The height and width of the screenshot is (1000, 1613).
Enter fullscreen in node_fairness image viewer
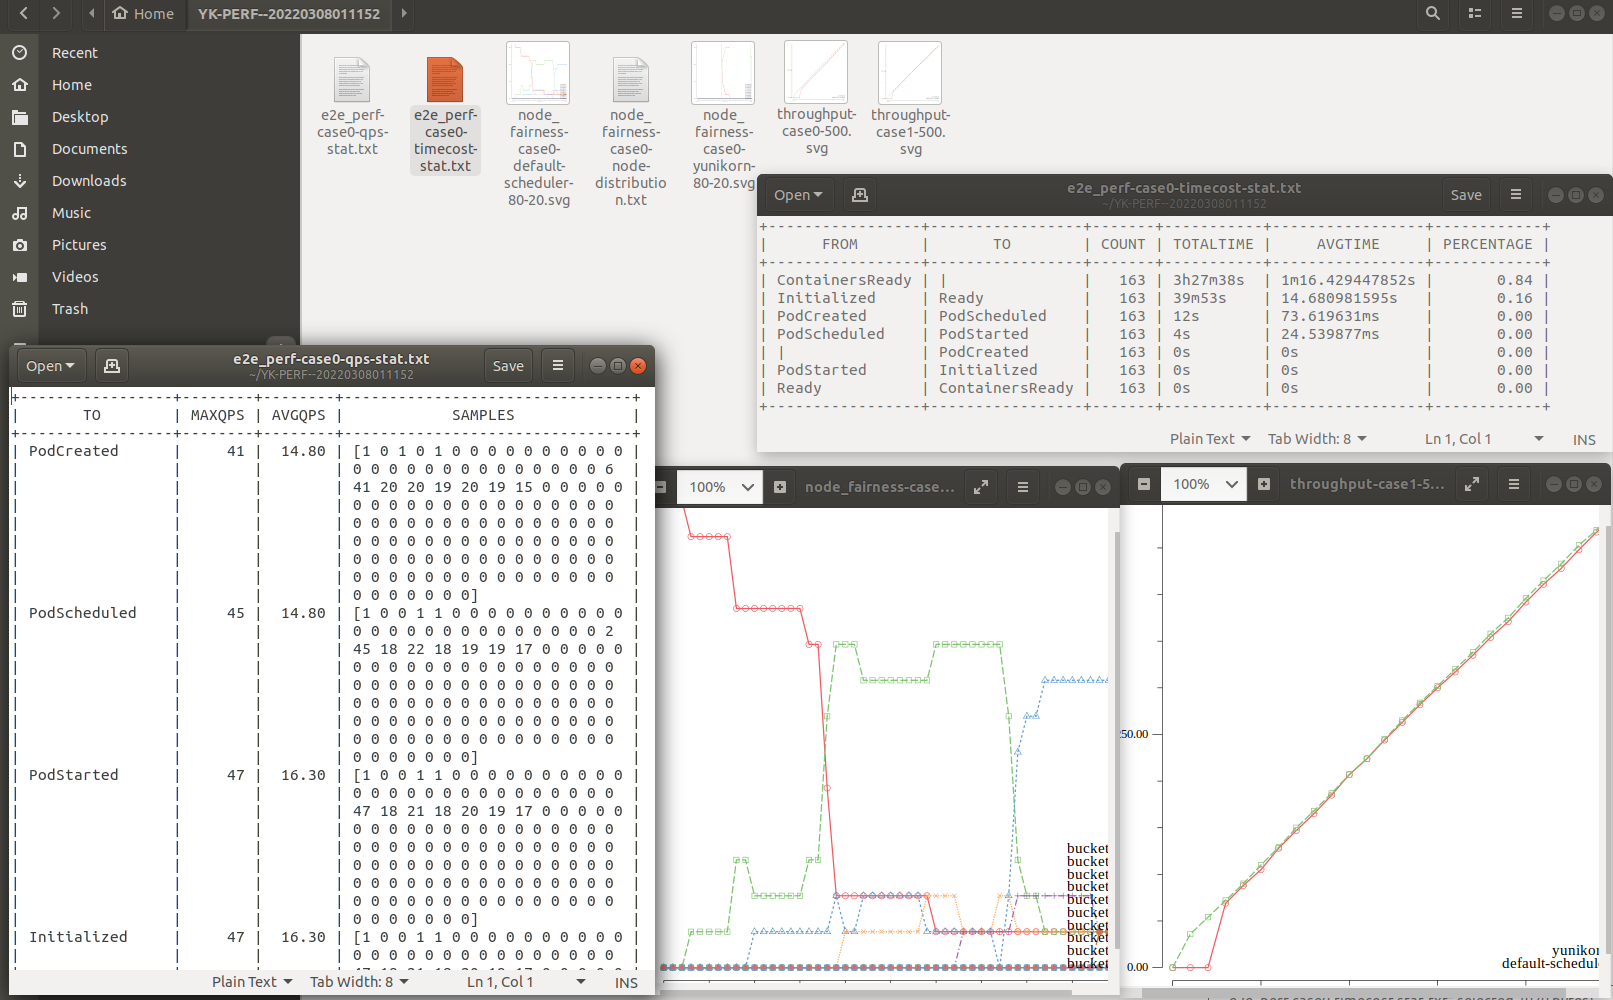click(x=981, y=487)
